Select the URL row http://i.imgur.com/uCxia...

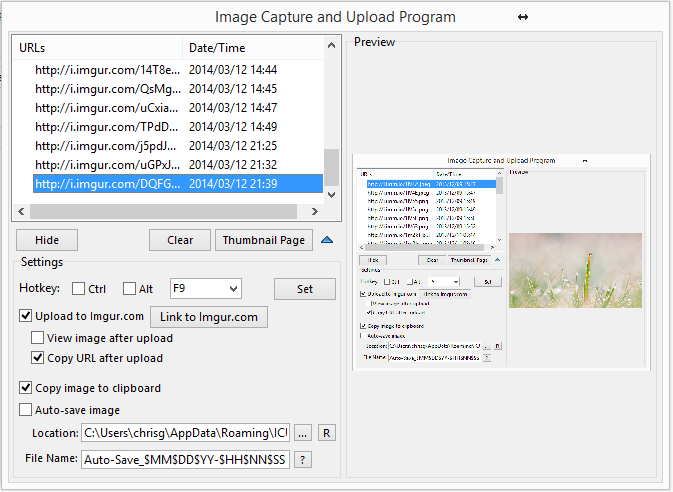coord(178,108)
